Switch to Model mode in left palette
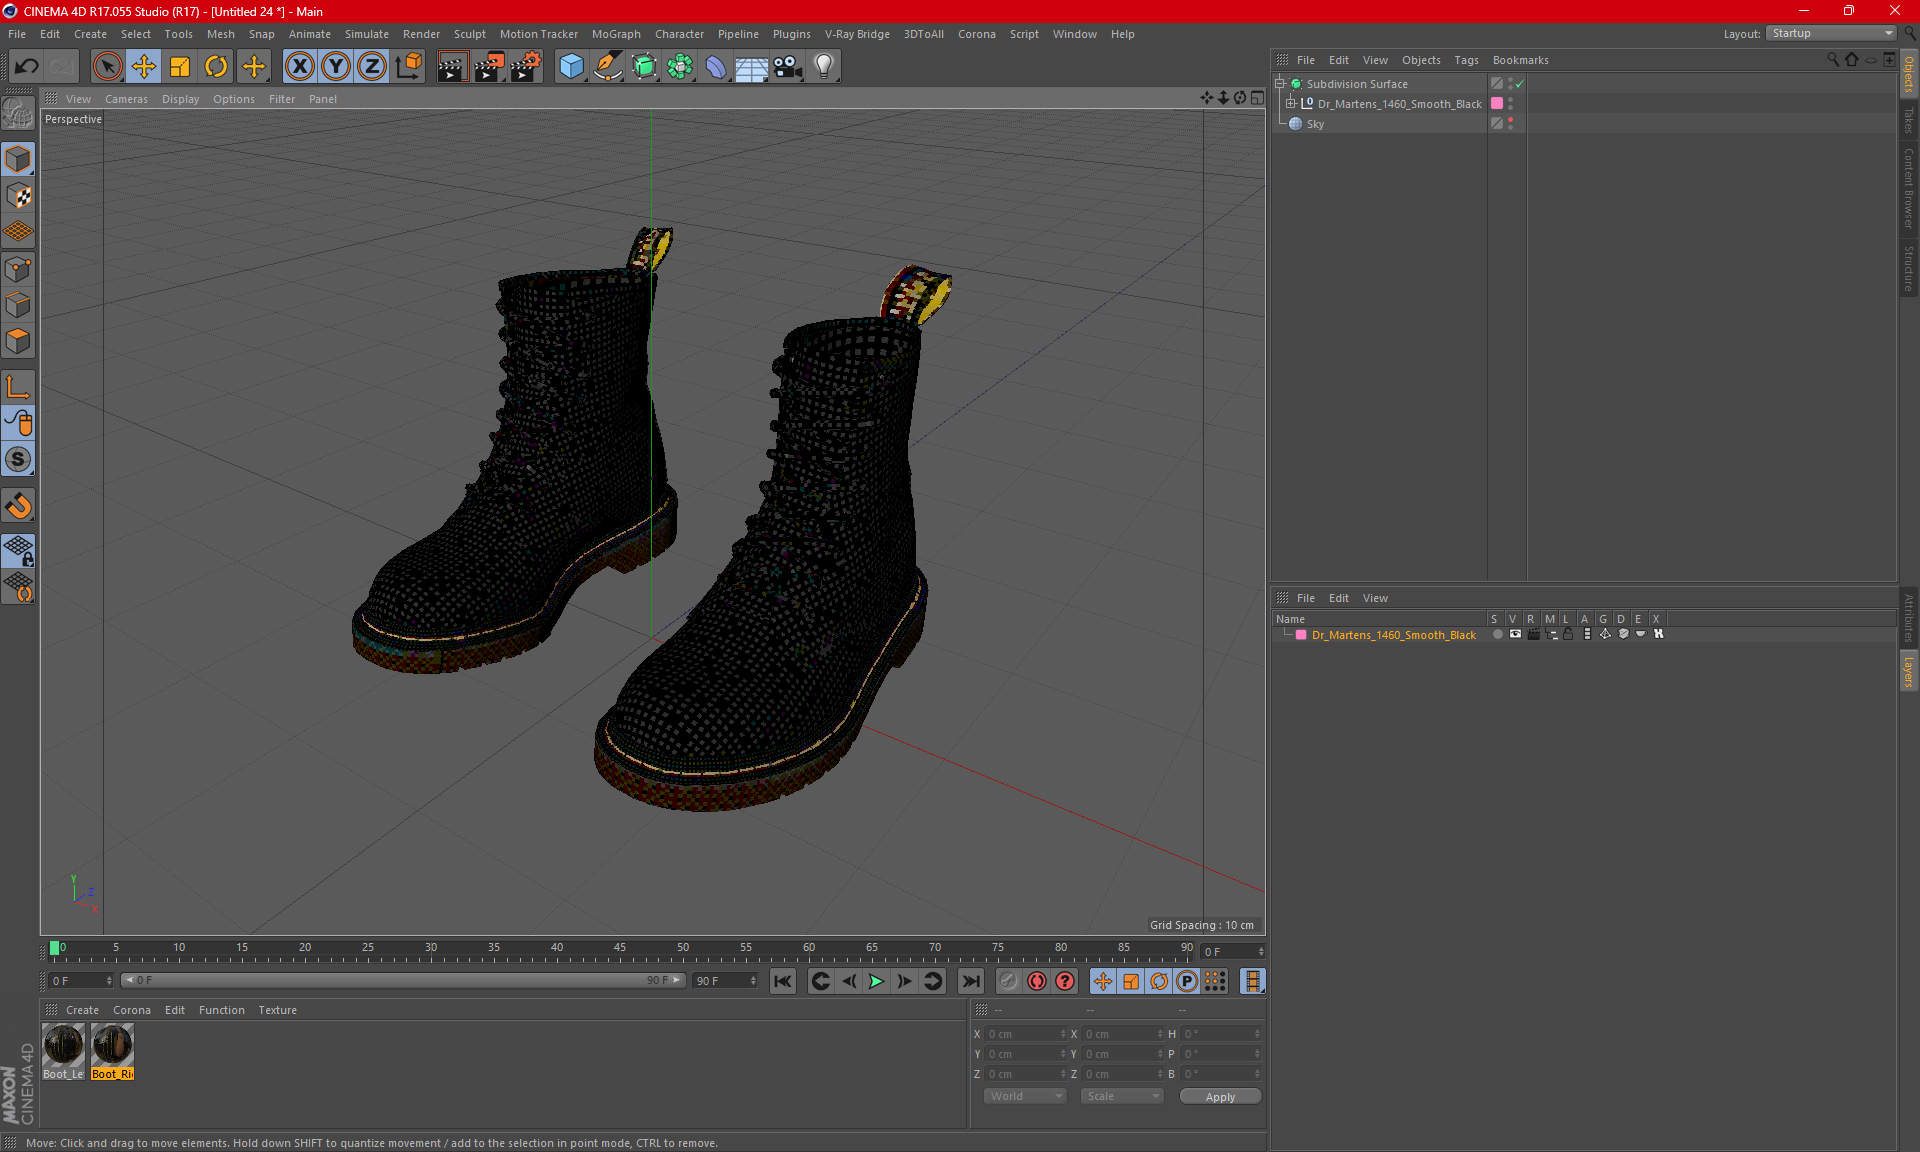Viewport: 1920px width, 1152px height. tap(18, 160)
